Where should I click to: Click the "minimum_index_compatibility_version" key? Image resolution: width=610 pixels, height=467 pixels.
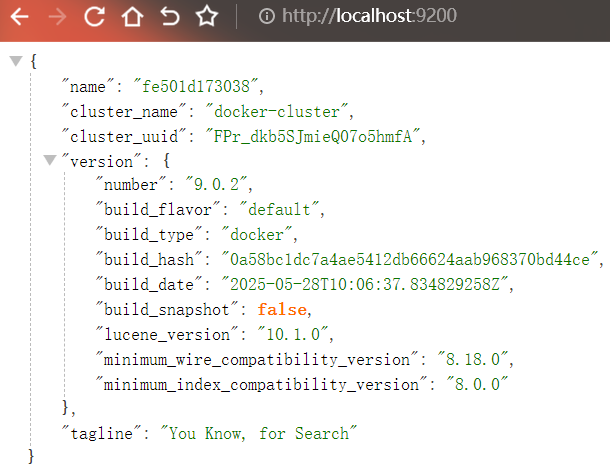[x=261, y=384]
